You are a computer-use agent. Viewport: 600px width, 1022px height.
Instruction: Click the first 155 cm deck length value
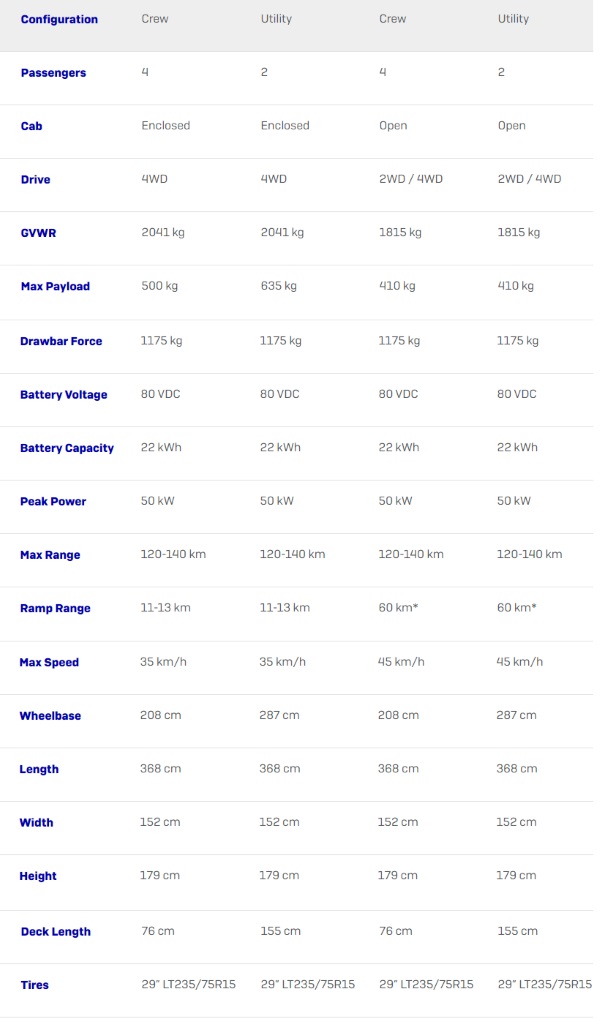[x=281, y=931]
